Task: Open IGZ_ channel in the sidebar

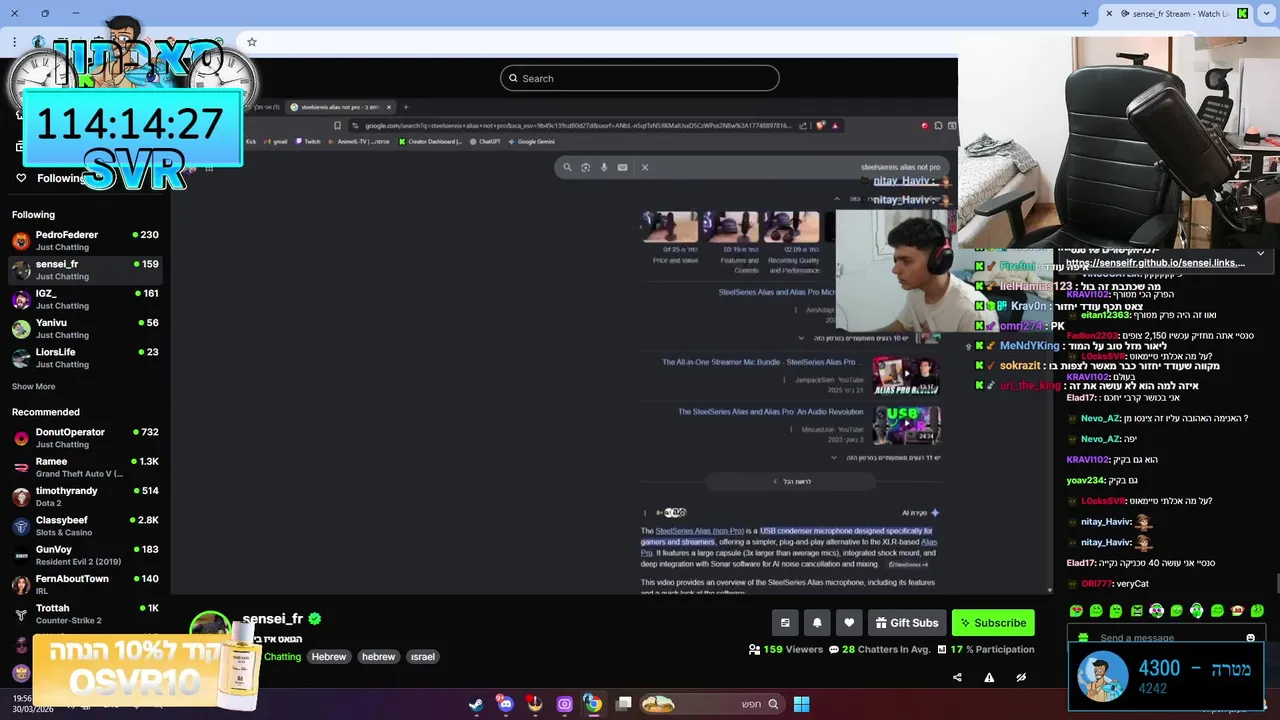Action: click(x=85, y=299)
